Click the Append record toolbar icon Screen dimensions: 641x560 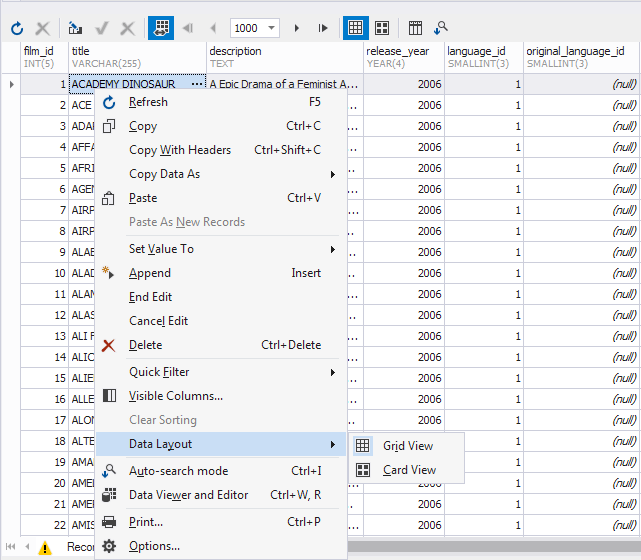(75, 28)
